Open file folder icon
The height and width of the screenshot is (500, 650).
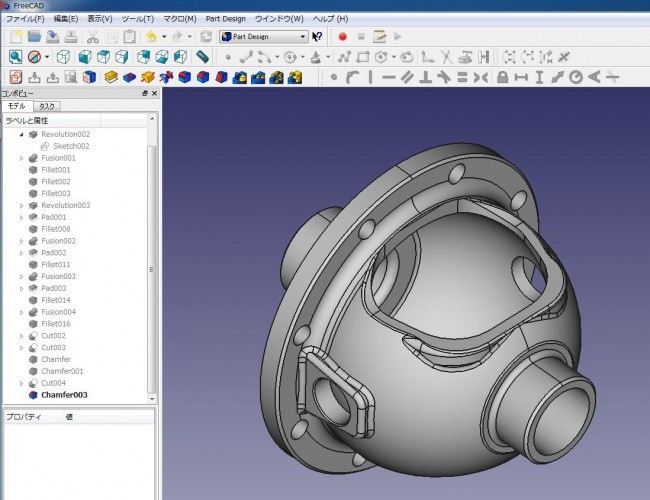(x=34, y=36)
